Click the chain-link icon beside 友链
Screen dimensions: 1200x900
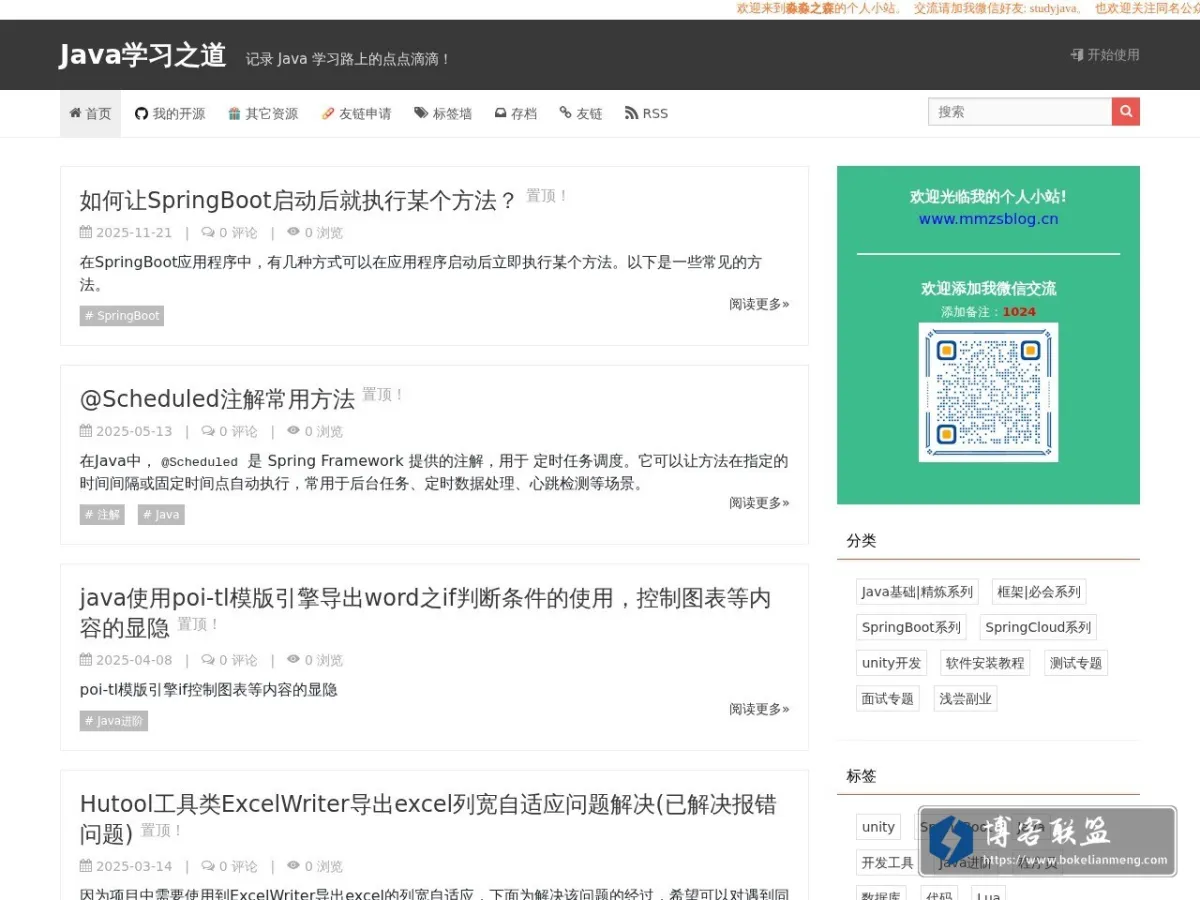565,113
